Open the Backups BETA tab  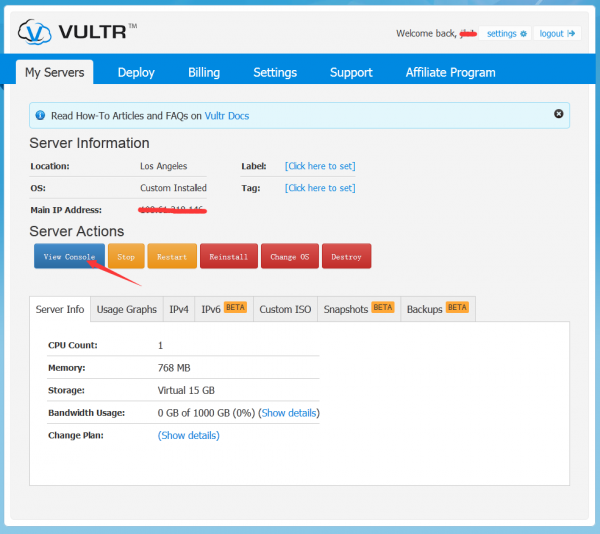(x=438, y=309)
